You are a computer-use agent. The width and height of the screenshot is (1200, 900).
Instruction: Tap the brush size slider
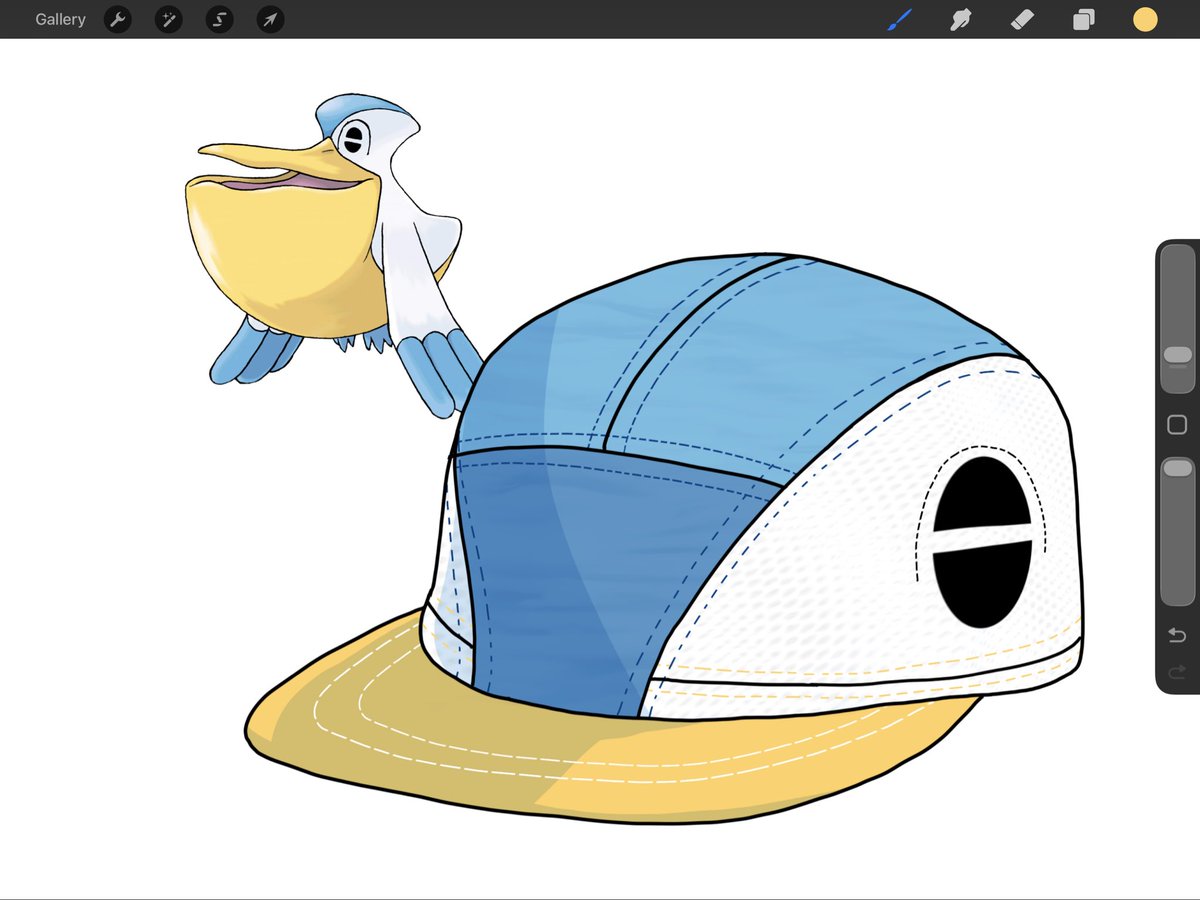pos(1177,319)
